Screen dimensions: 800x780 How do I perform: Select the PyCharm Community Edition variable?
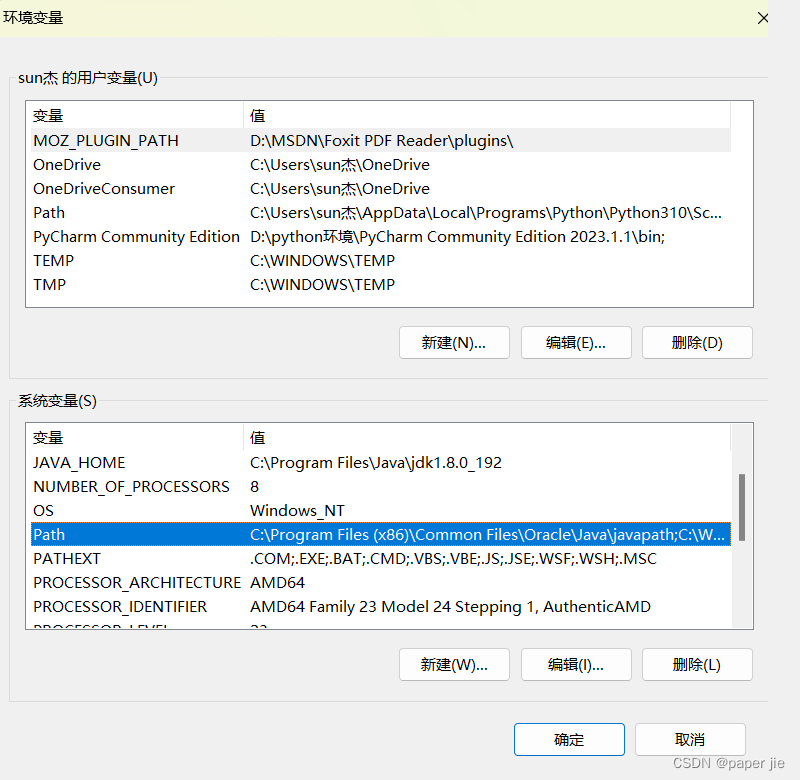381,236
